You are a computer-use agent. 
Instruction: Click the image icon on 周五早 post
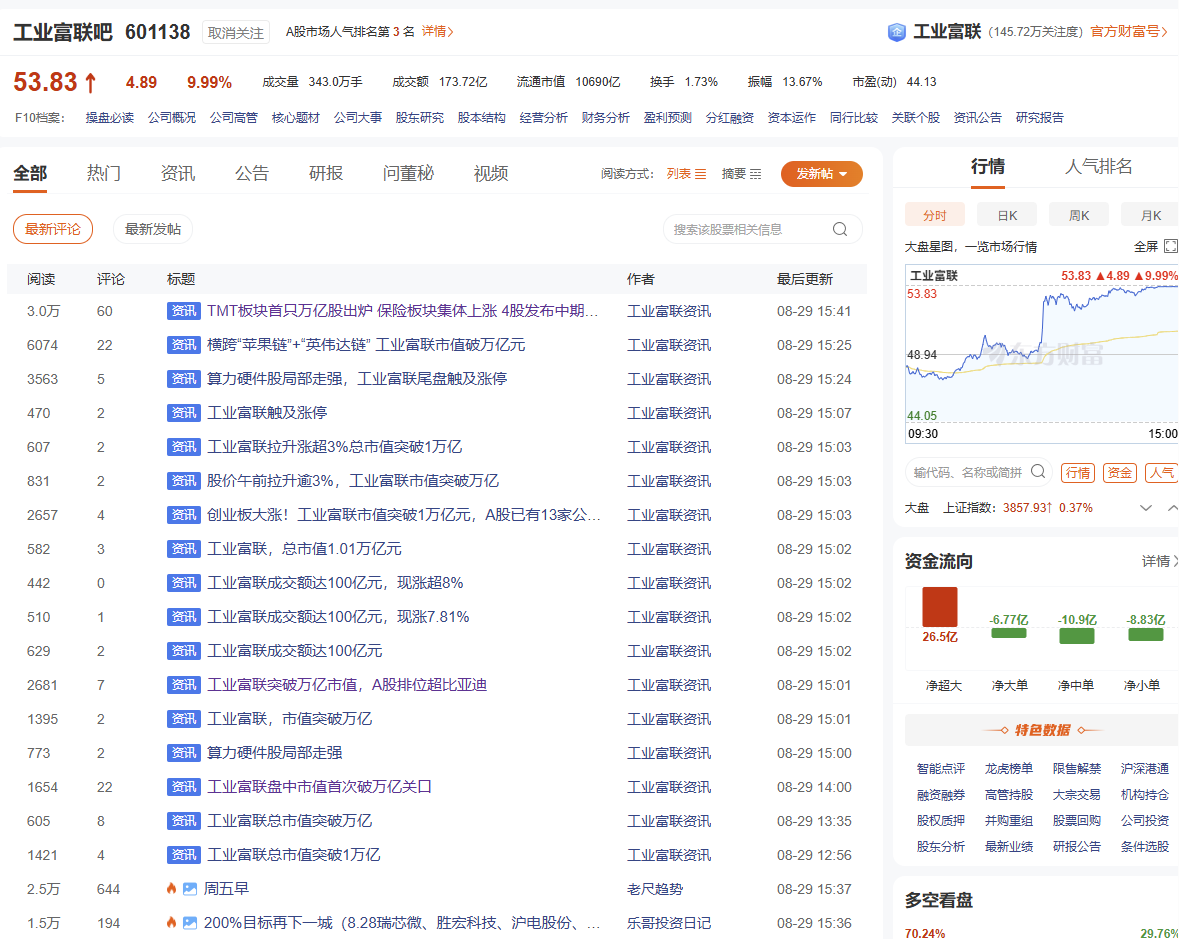(x=189, y=889)
